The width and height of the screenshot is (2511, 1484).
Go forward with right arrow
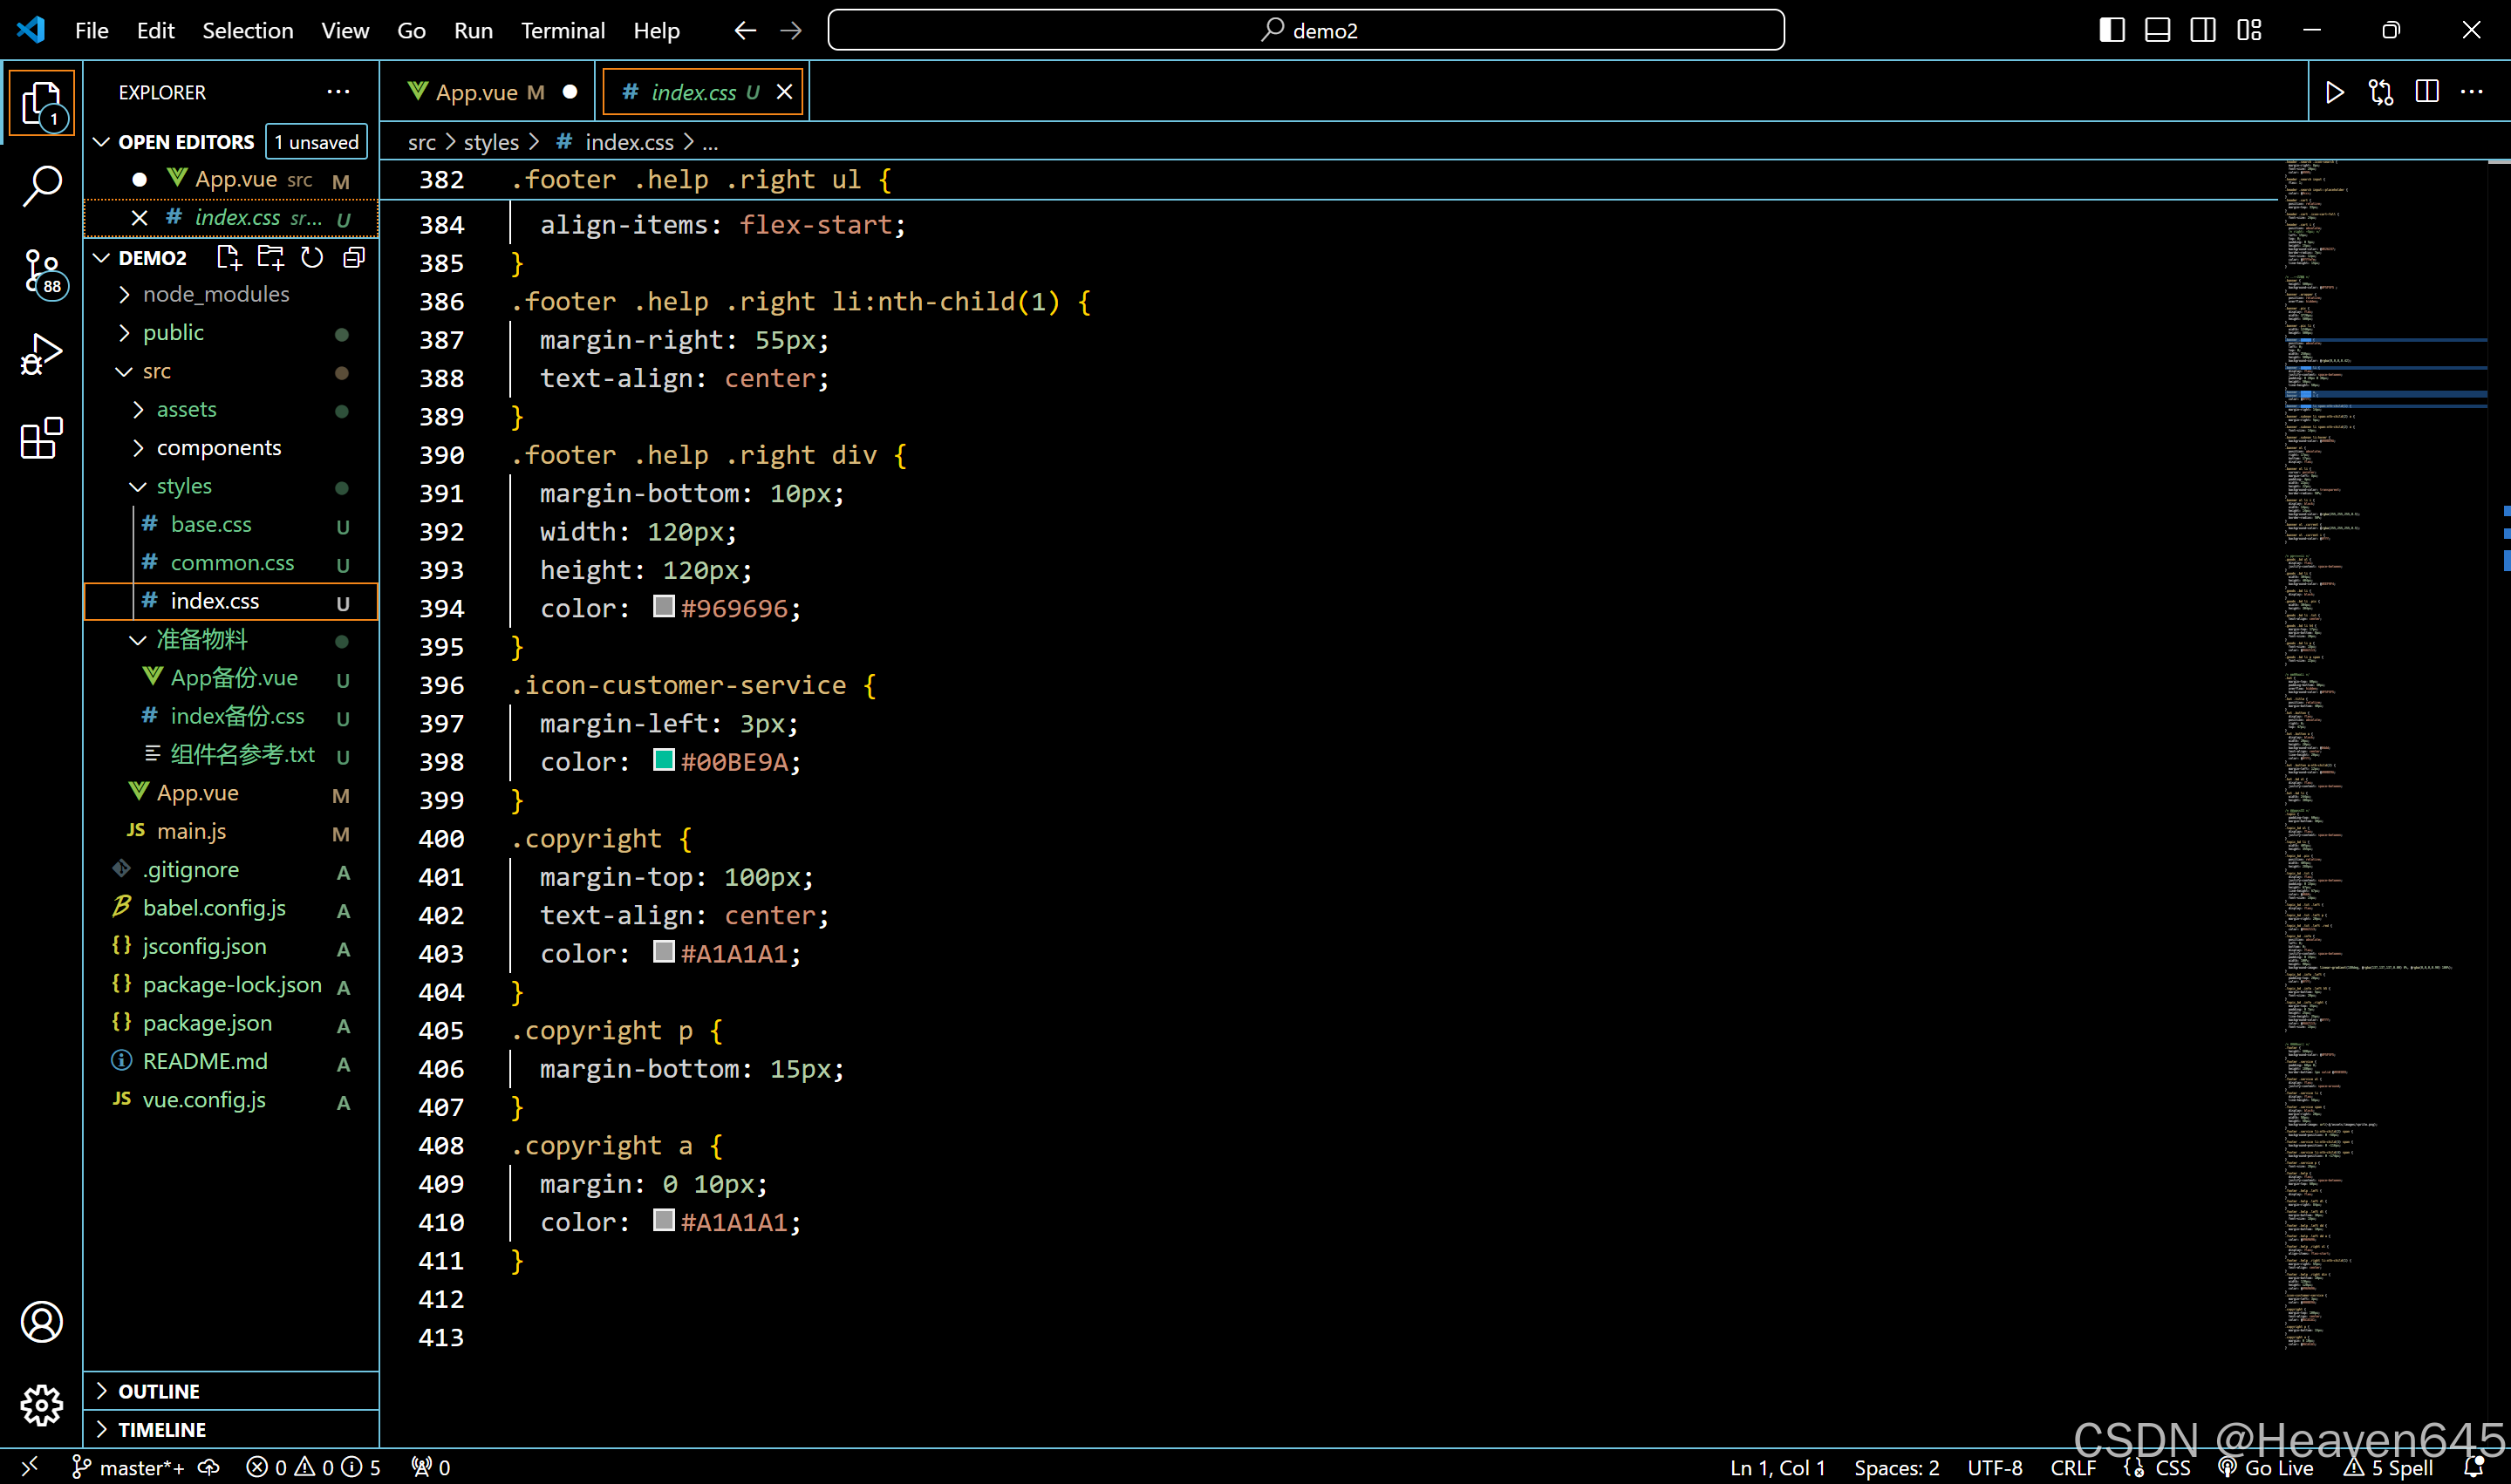tap(791, 31)
